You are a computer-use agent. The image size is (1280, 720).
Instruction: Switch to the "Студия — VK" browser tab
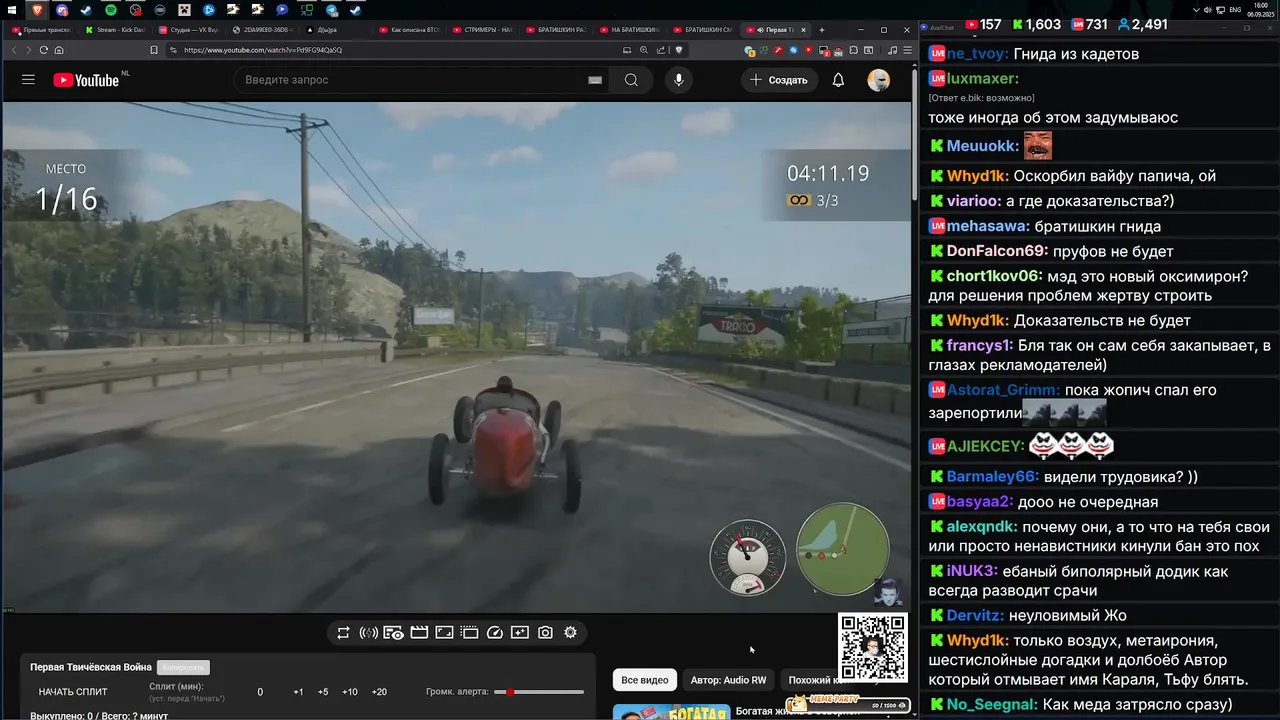click(190, 30)
